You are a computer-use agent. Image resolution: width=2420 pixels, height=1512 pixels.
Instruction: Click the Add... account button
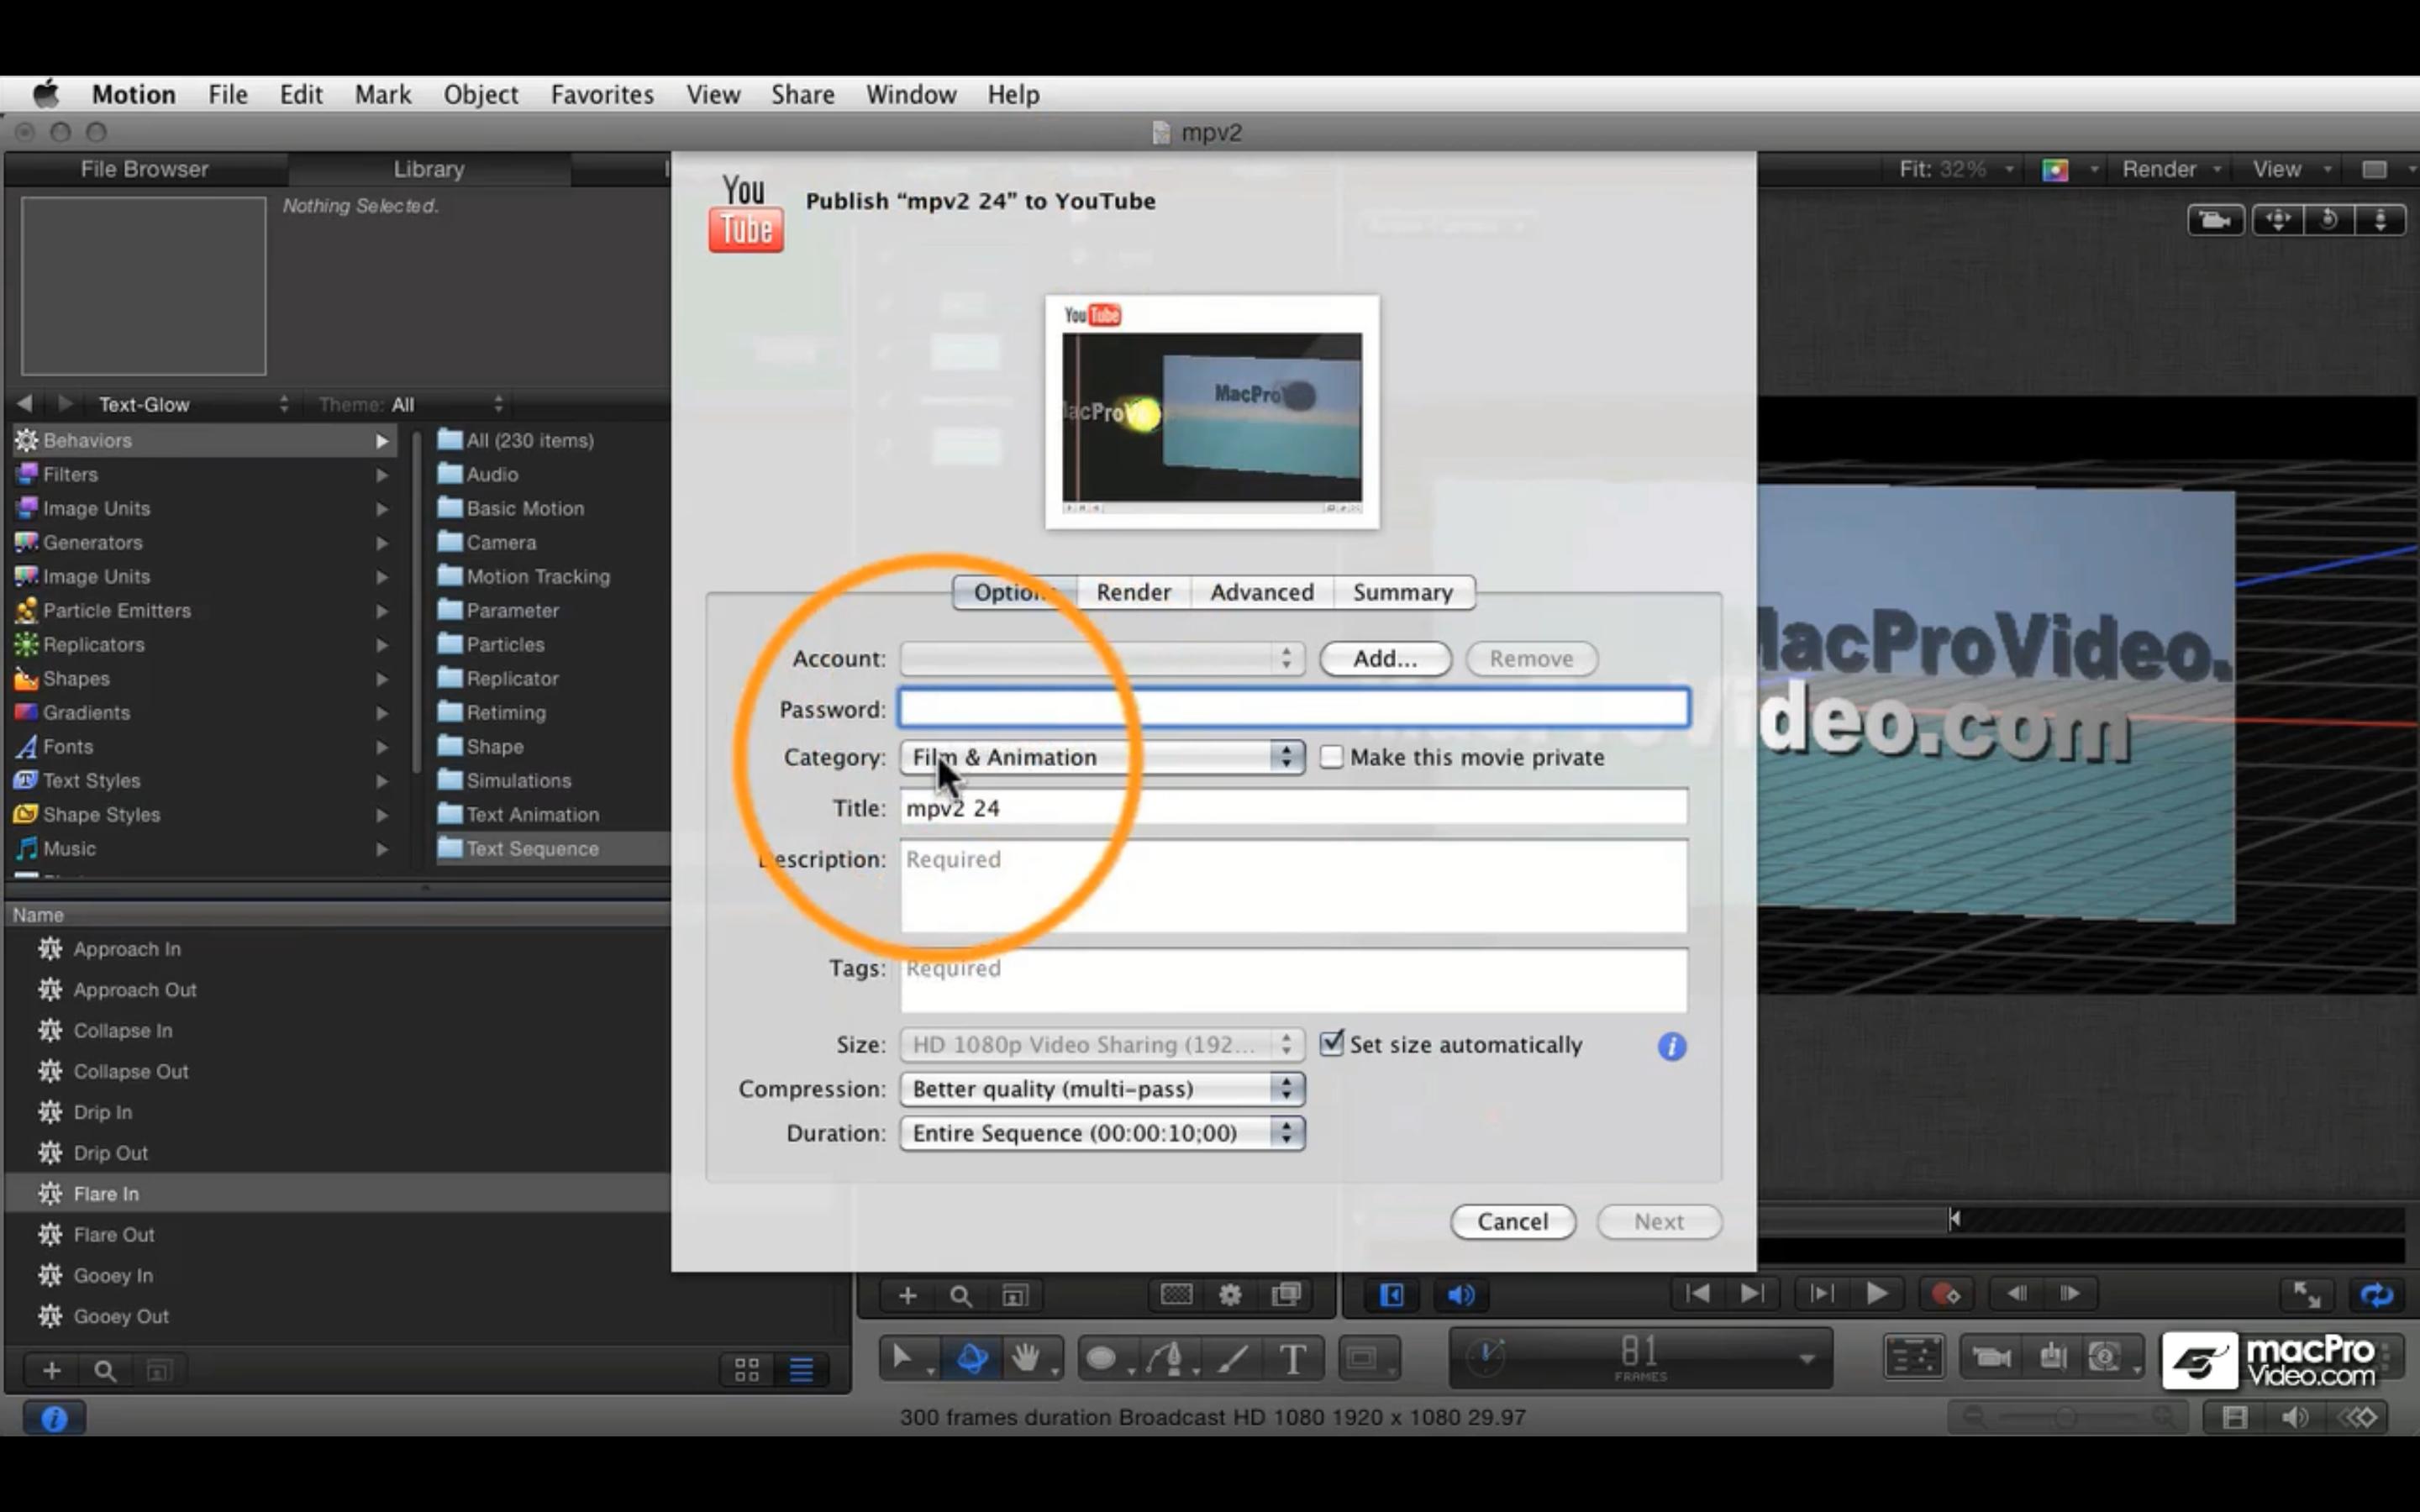pyautogui.click(x=1385, y=658)
